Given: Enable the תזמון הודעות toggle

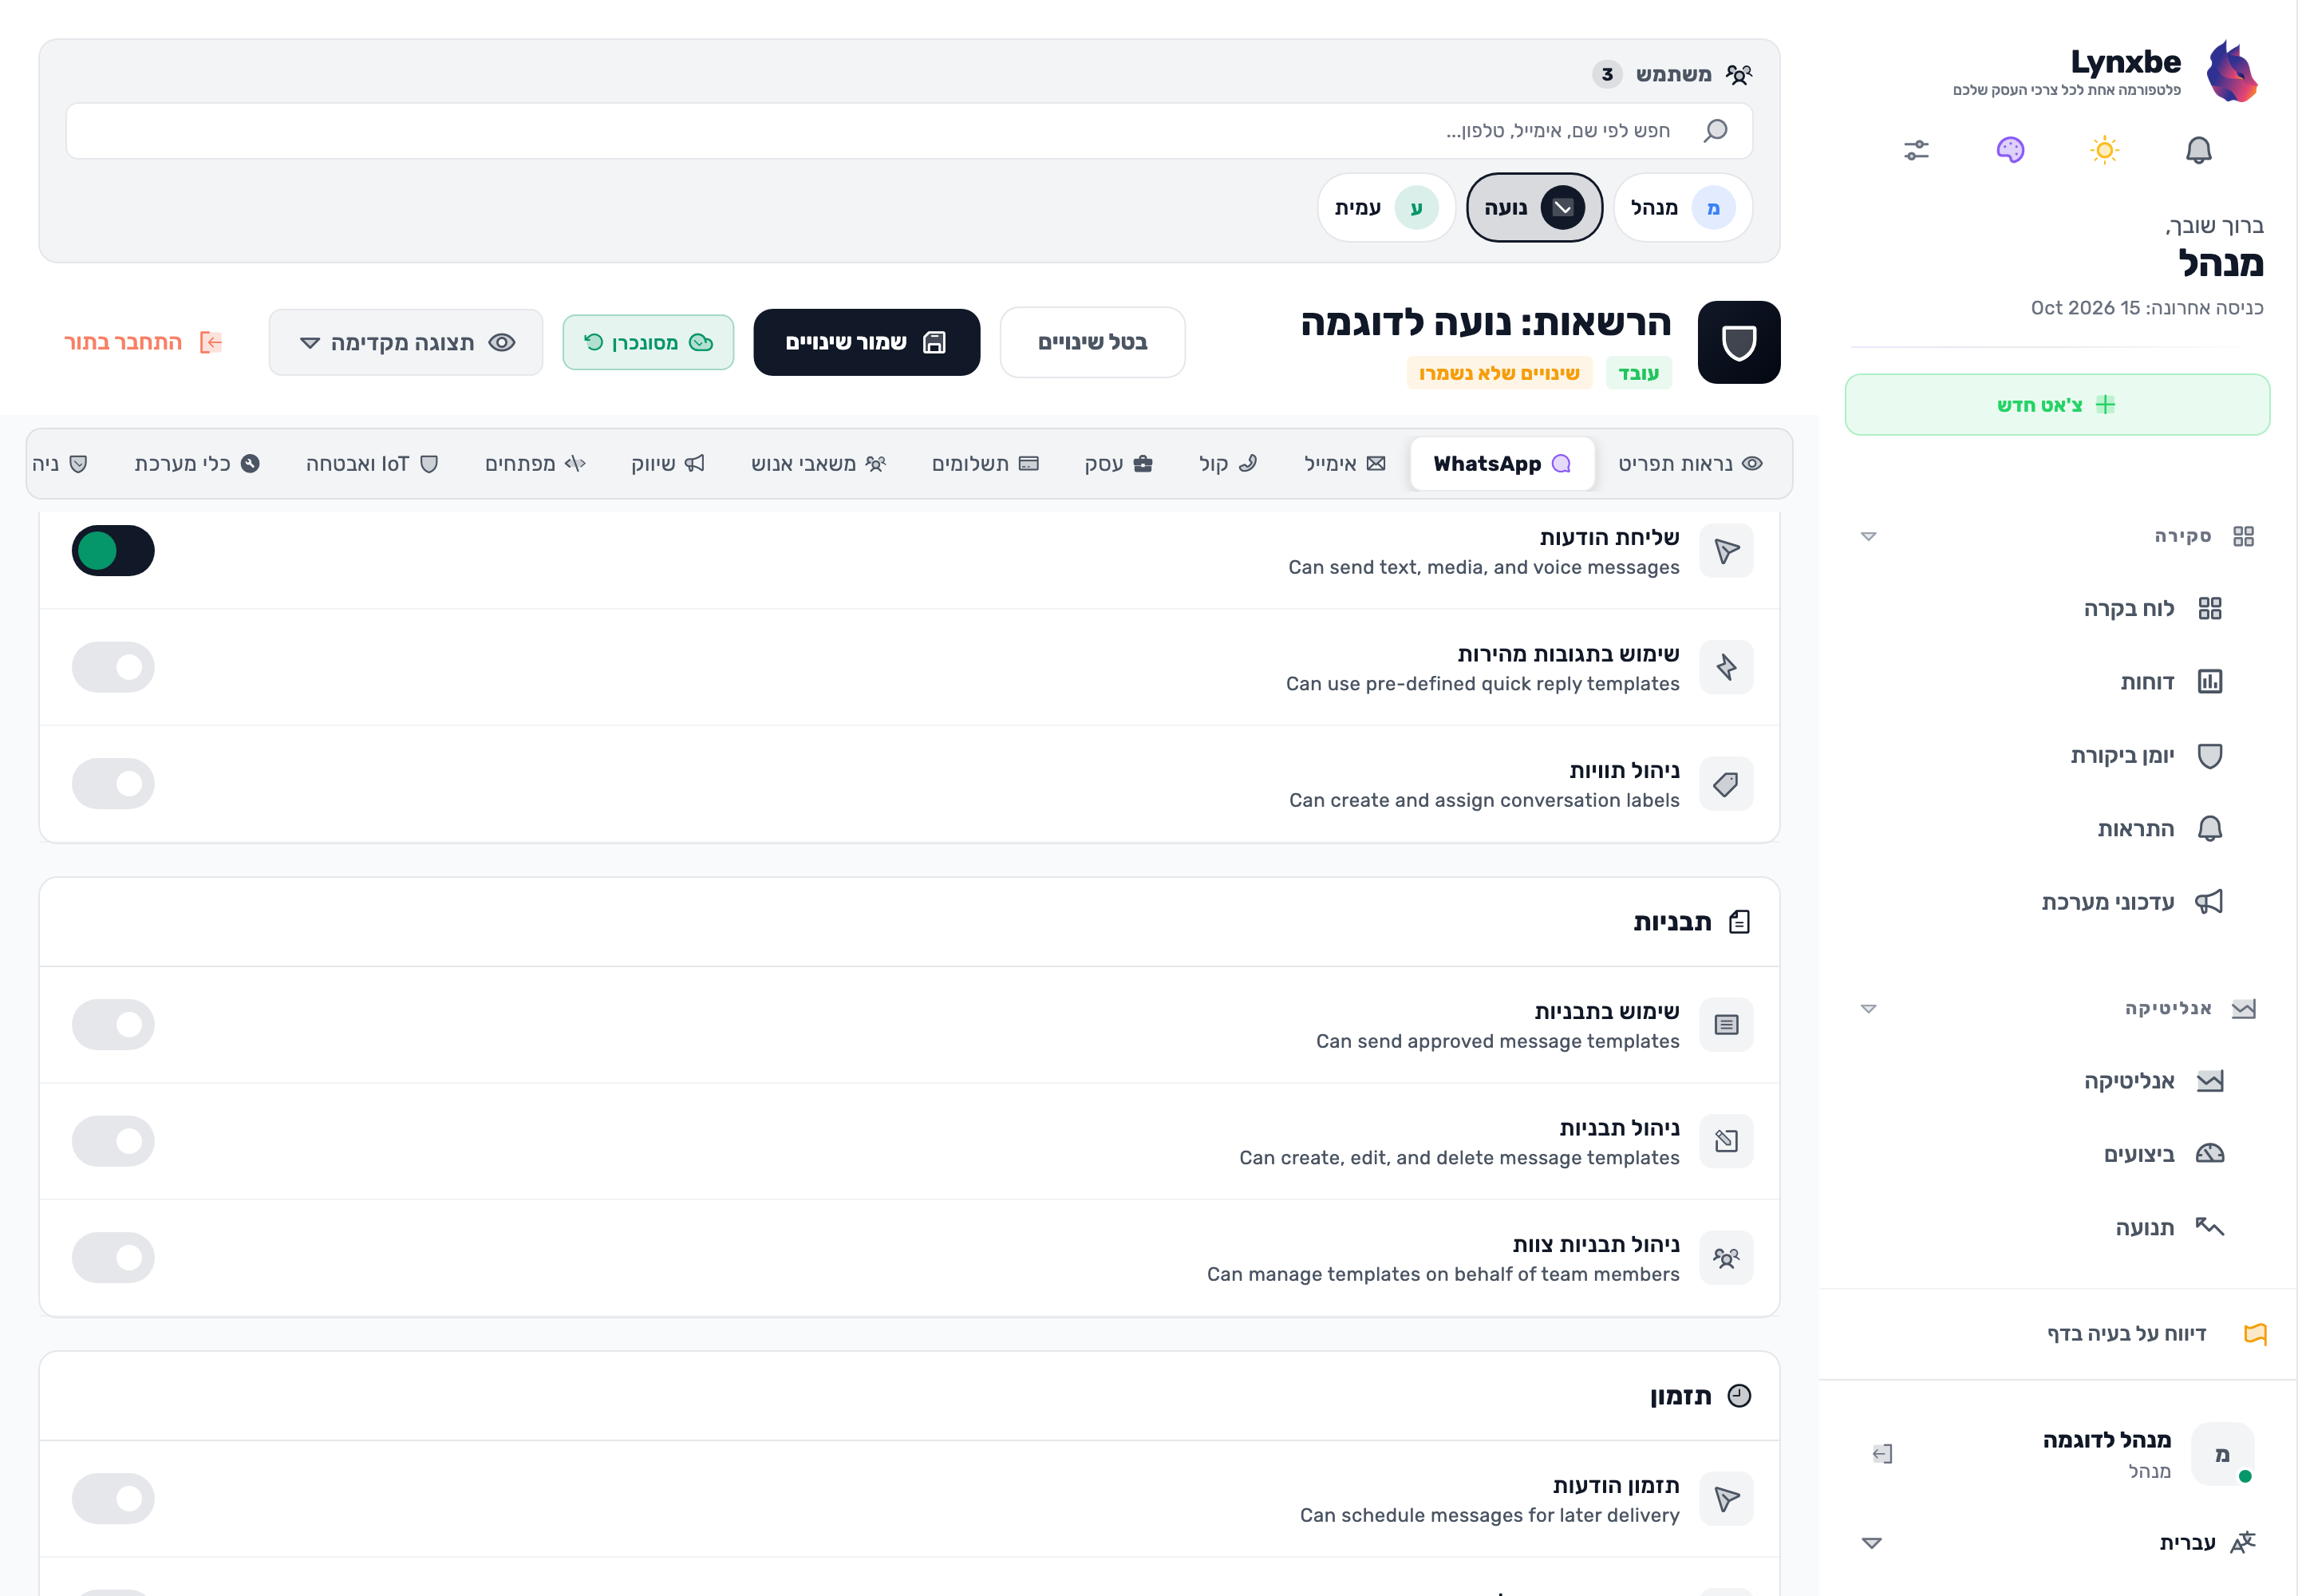Looking at the screenshot, I should click(113, 1498).
